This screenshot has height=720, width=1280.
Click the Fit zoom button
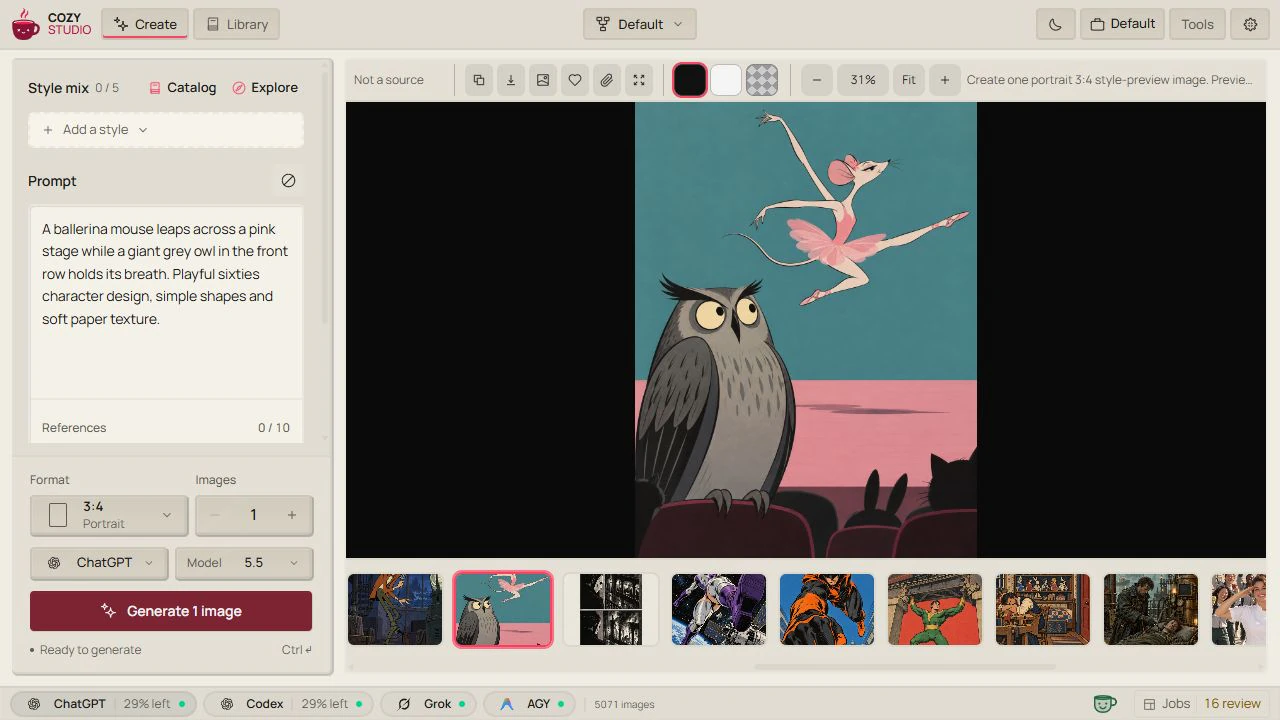coord(909,80)
